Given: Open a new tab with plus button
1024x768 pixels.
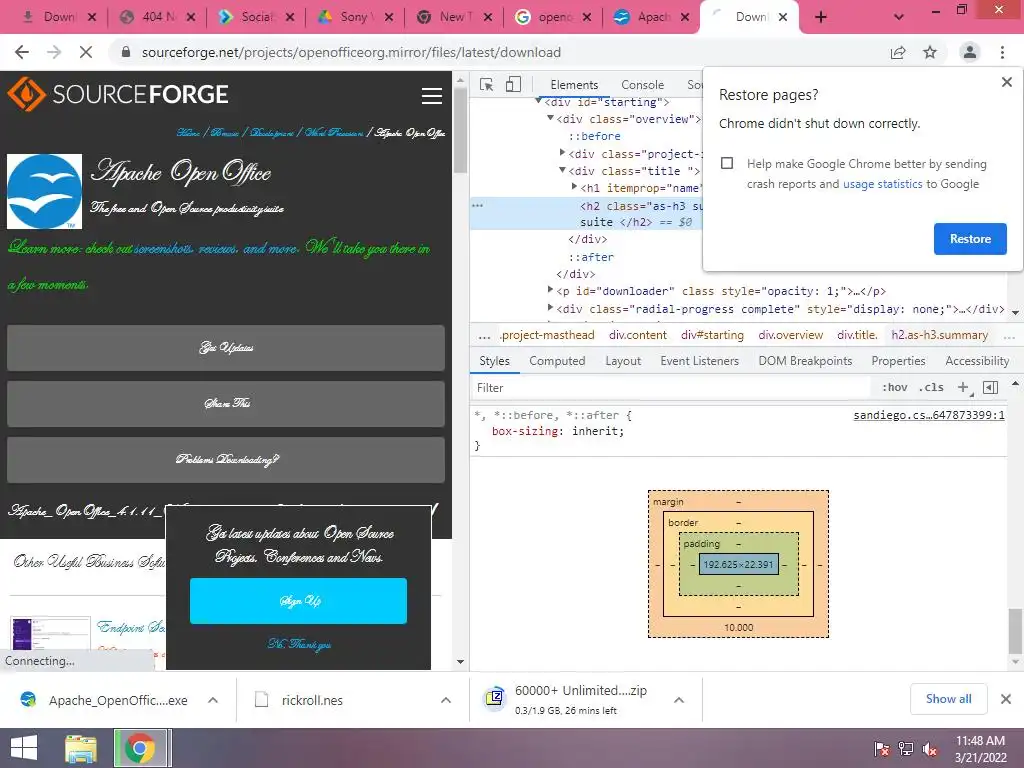Looking at the screenshot, I should tap(821, 17).
